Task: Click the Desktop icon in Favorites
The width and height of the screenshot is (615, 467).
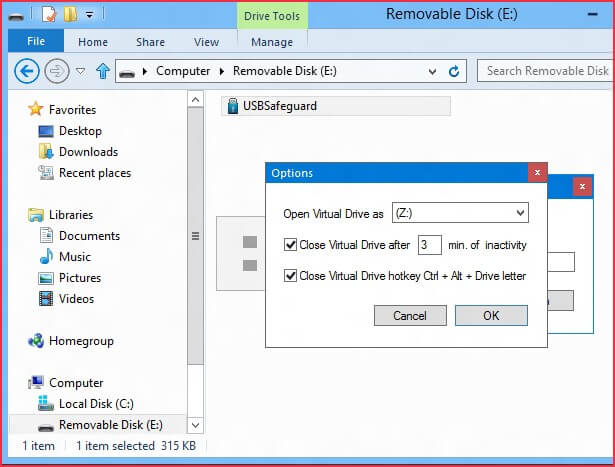Action: (x=46, y=131)
